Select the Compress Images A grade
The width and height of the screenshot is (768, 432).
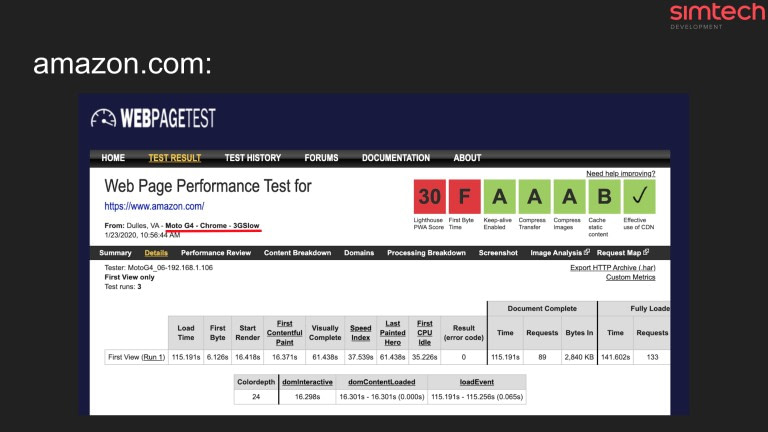click(569, 197)
